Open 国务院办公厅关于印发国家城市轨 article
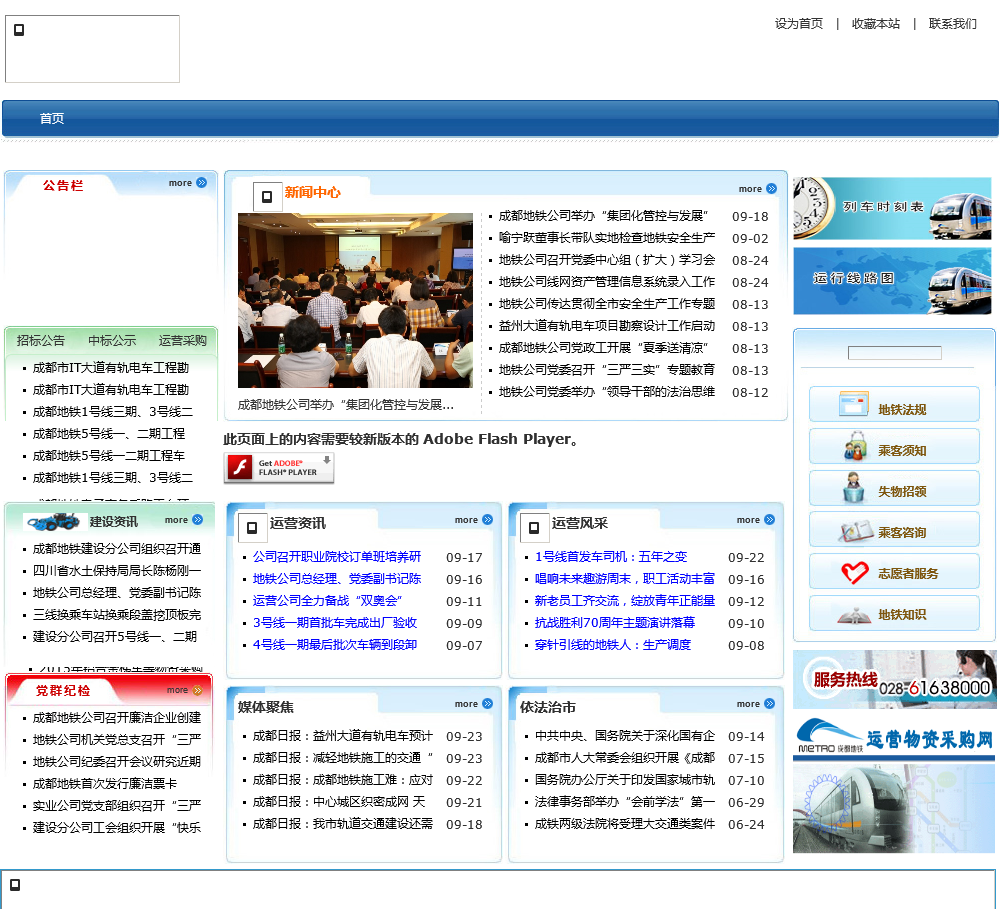This screenshot has height=909, width=1000. 624,780
